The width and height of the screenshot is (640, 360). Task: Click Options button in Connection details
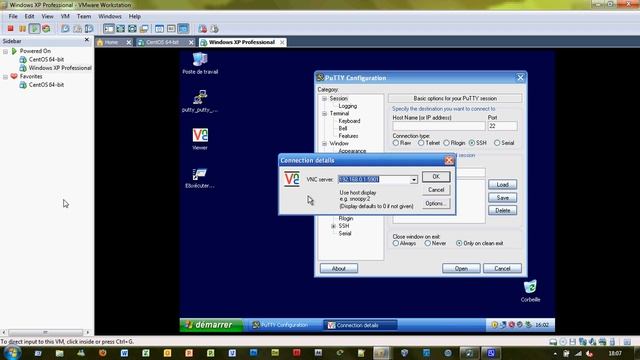tap(436, 203)
